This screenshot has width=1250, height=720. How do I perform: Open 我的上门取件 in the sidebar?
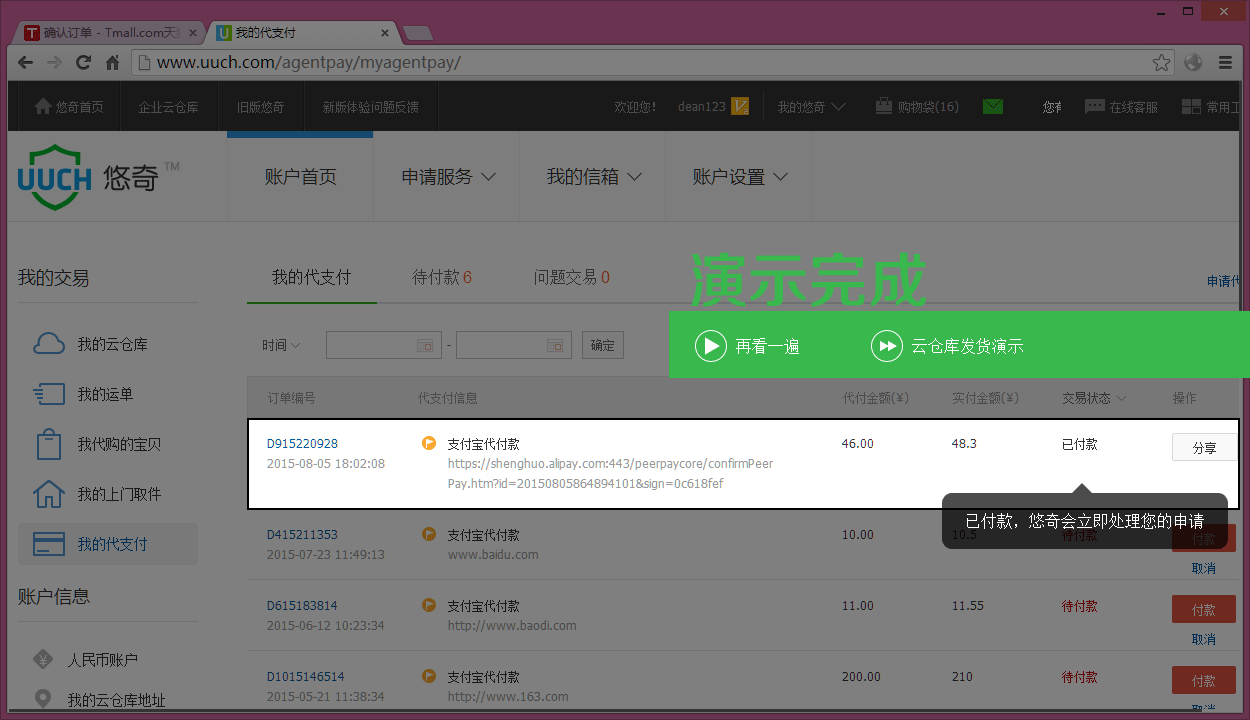pos(108,494)
